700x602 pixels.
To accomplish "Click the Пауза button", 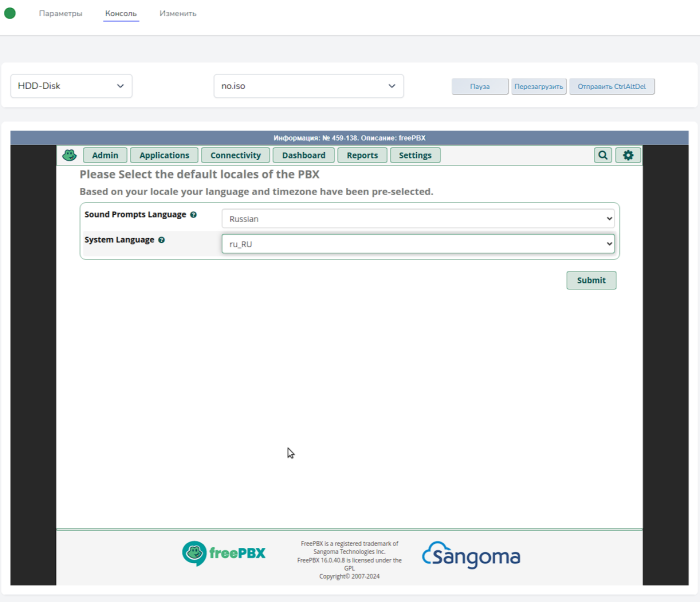I will click(x=480, y=87).
